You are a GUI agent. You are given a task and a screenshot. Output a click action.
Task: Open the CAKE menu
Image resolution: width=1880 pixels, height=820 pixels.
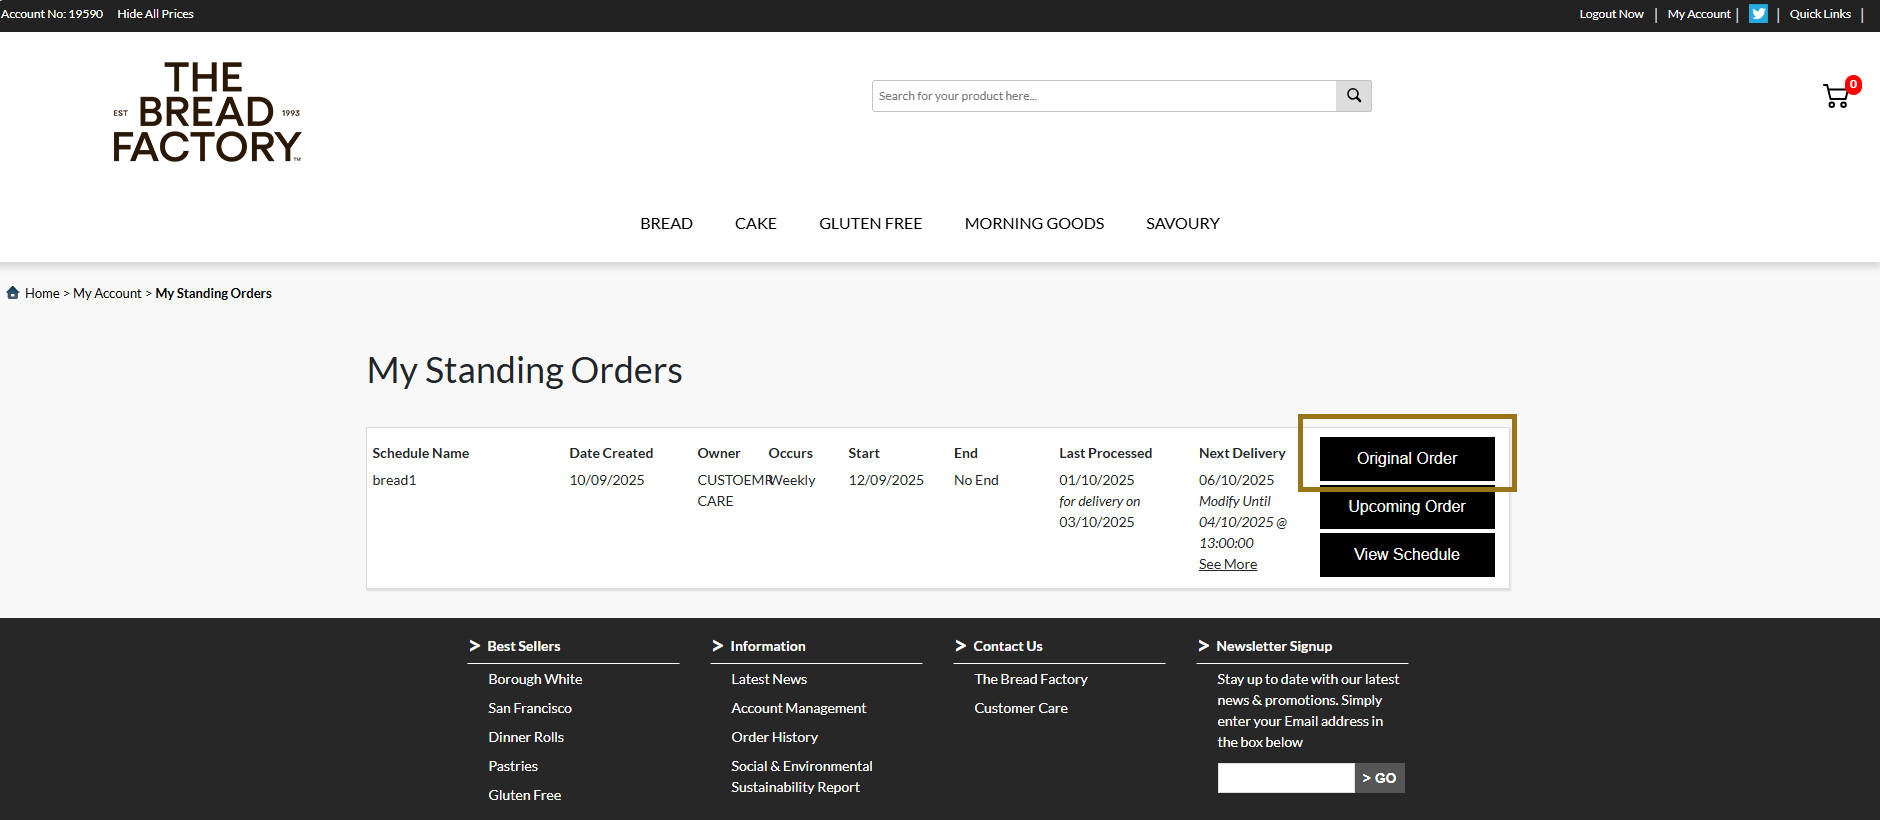[x=756, y=223]
